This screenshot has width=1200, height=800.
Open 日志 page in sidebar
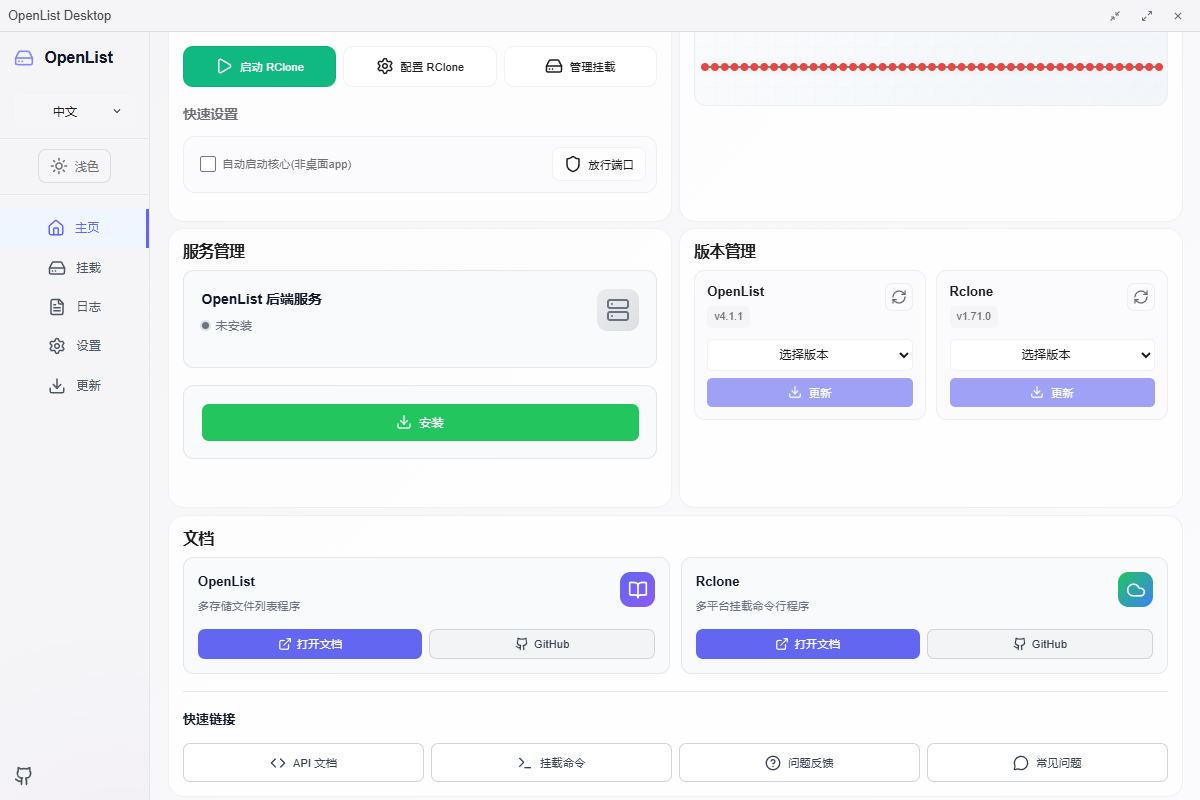[74, 307]
